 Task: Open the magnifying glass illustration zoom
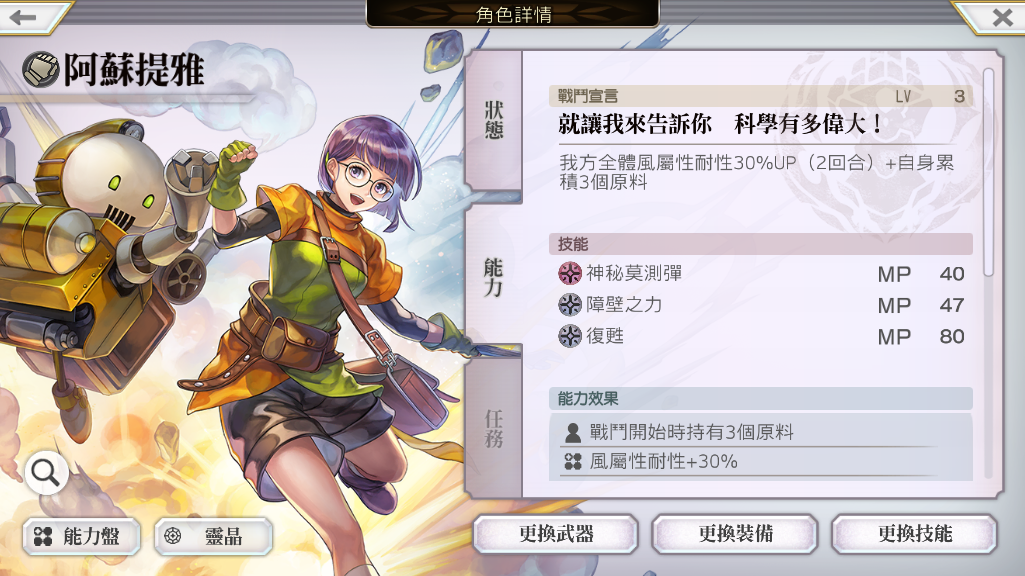[x=46, y=472]
